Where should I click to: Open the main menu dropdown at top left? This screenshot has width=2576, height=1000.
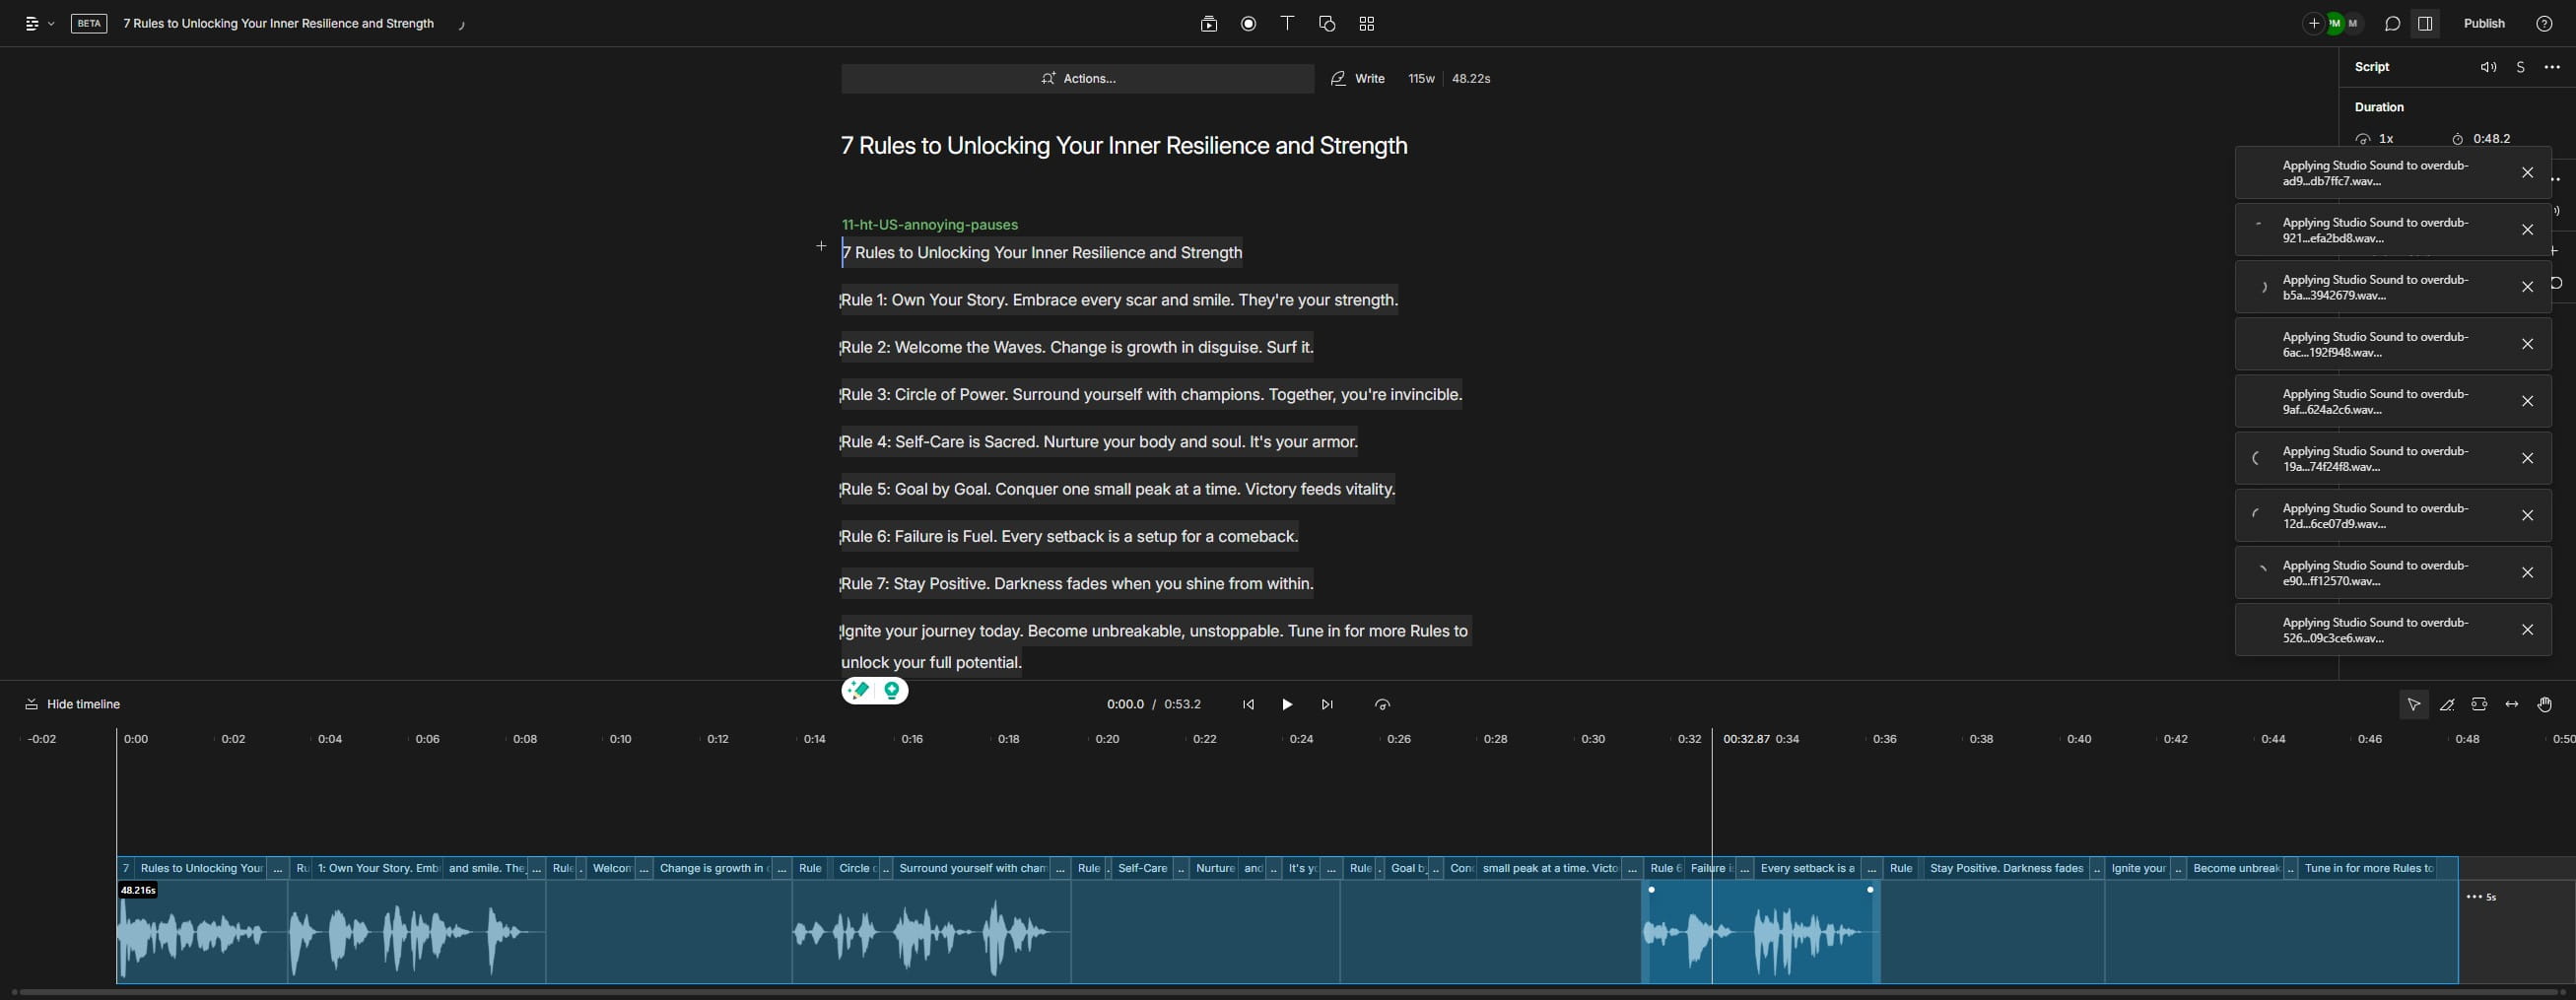(39, 24)
